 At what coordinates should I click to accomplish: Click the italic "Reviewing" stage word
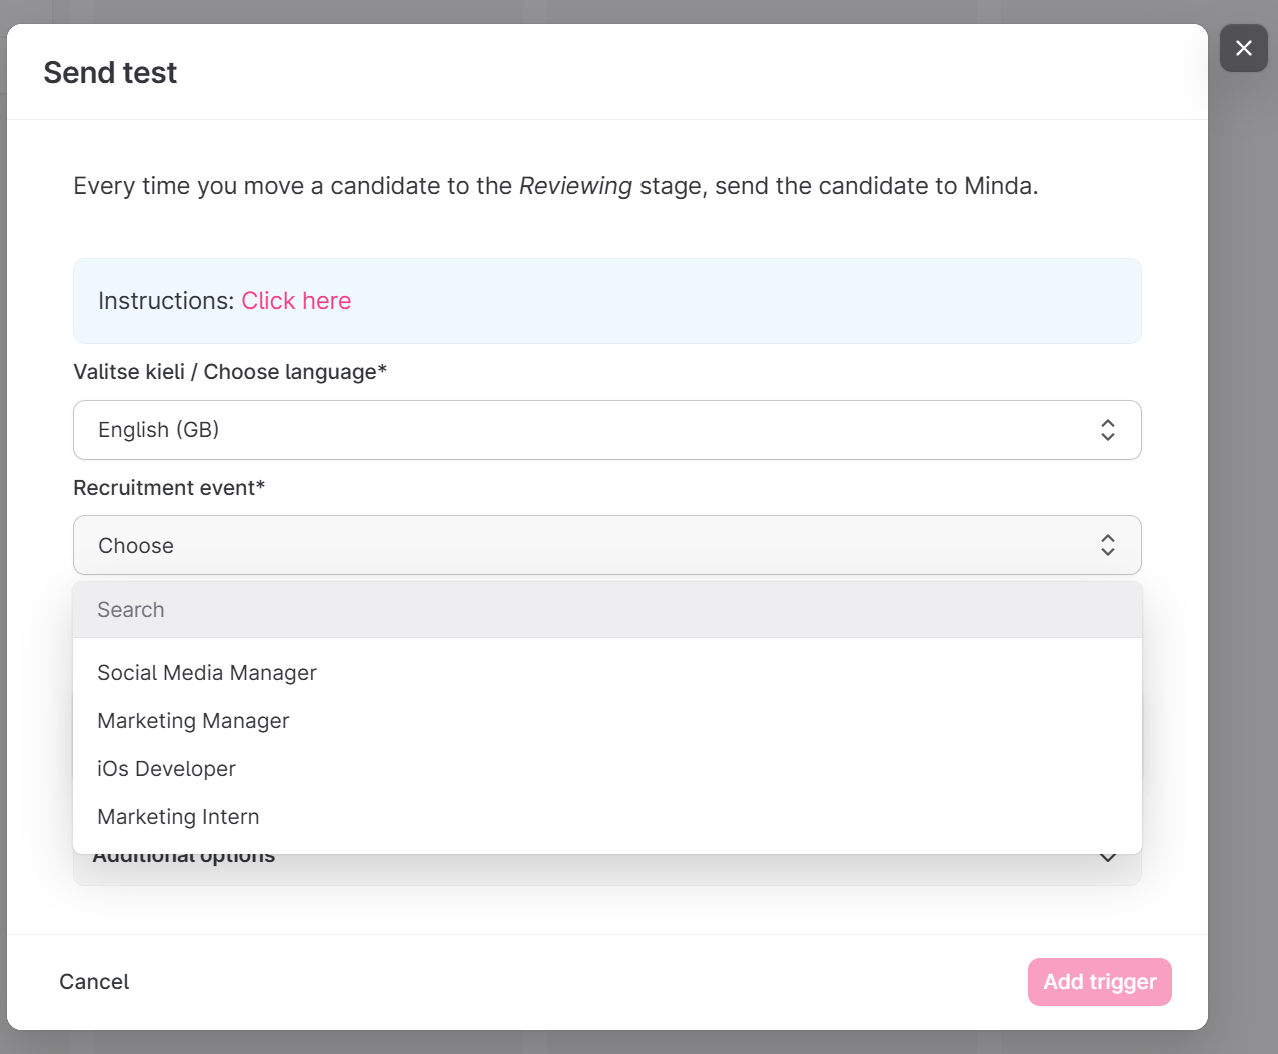click(575, 186)
